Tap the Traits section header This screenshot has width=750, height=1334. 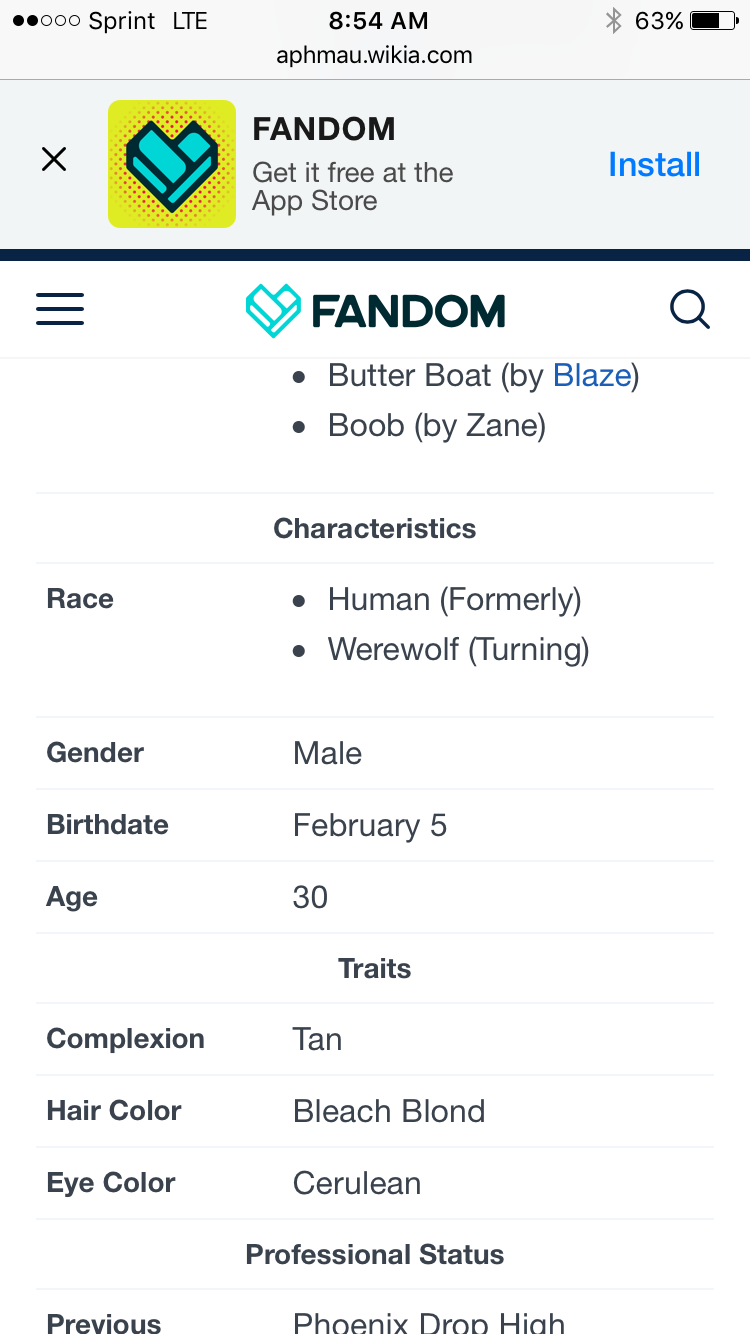click(375, 968)
